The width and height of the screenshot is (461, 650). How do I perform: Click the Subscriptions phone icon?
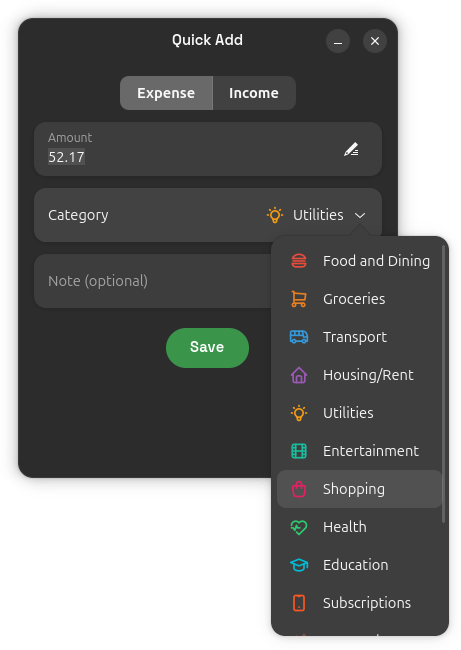(298, 603)
